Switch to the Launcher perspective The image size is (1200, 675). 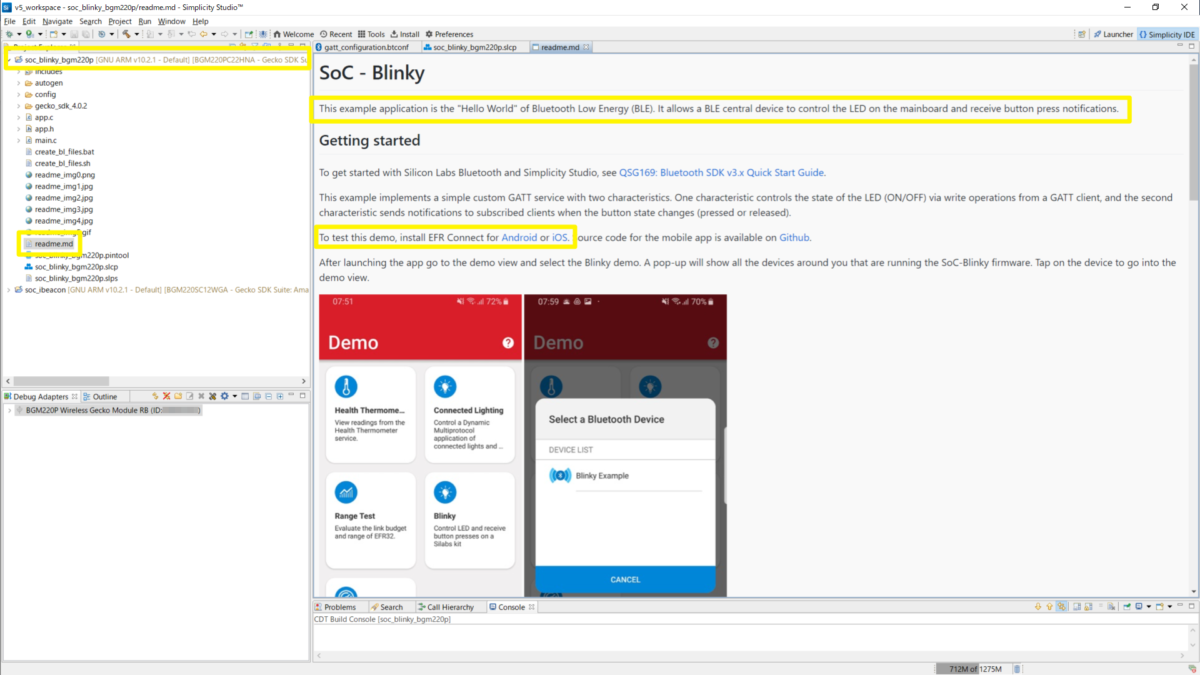(x=1112, y=34)
